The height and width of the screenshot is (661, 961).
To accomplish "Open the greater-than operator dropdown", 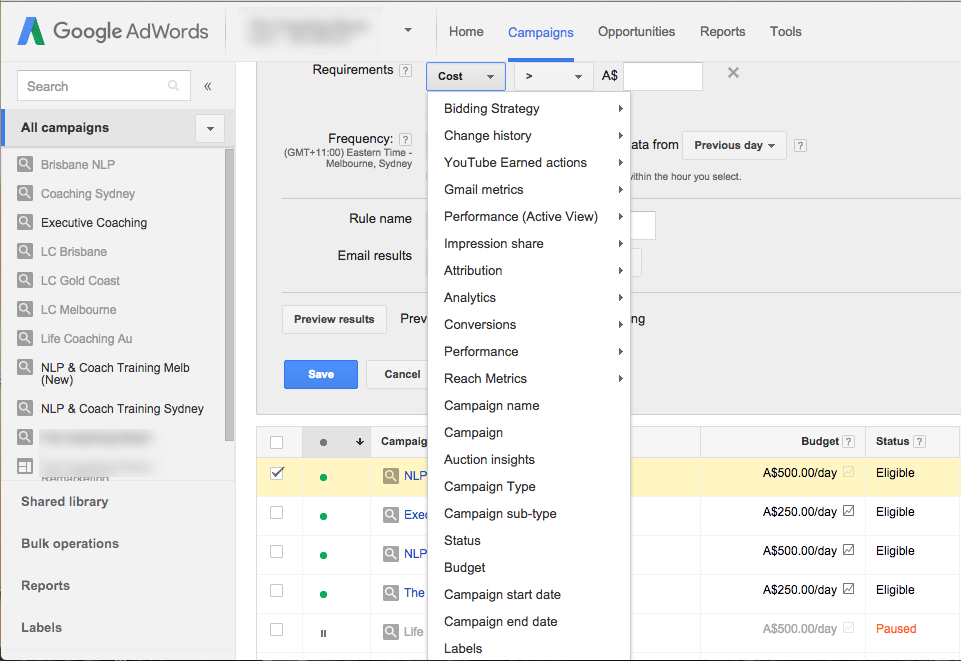I will (x=553, y=77).
